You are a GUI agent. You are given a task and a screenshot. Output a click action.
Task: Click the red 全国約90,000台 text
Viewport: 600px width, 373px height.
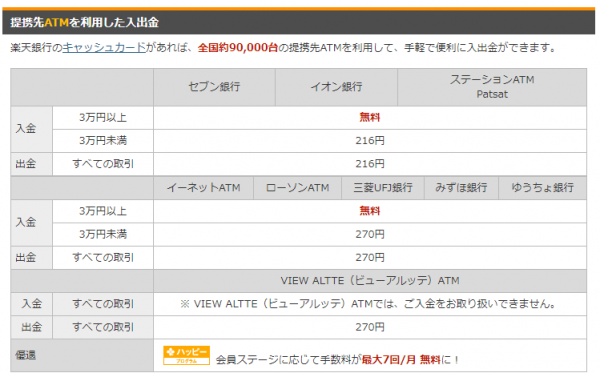[x=238, y=47]
